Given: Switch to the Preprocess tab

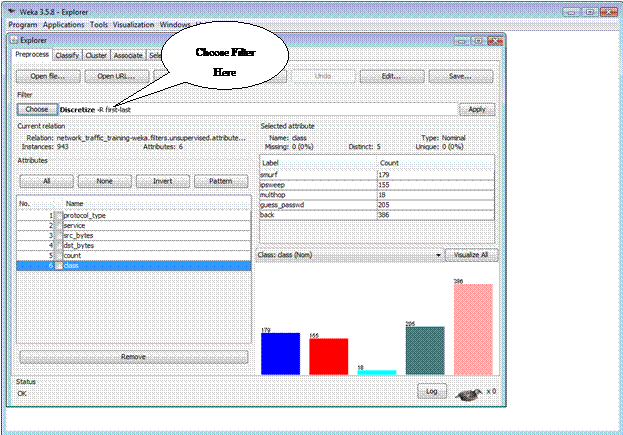Looking at the screenshot, I should [32, 54].
